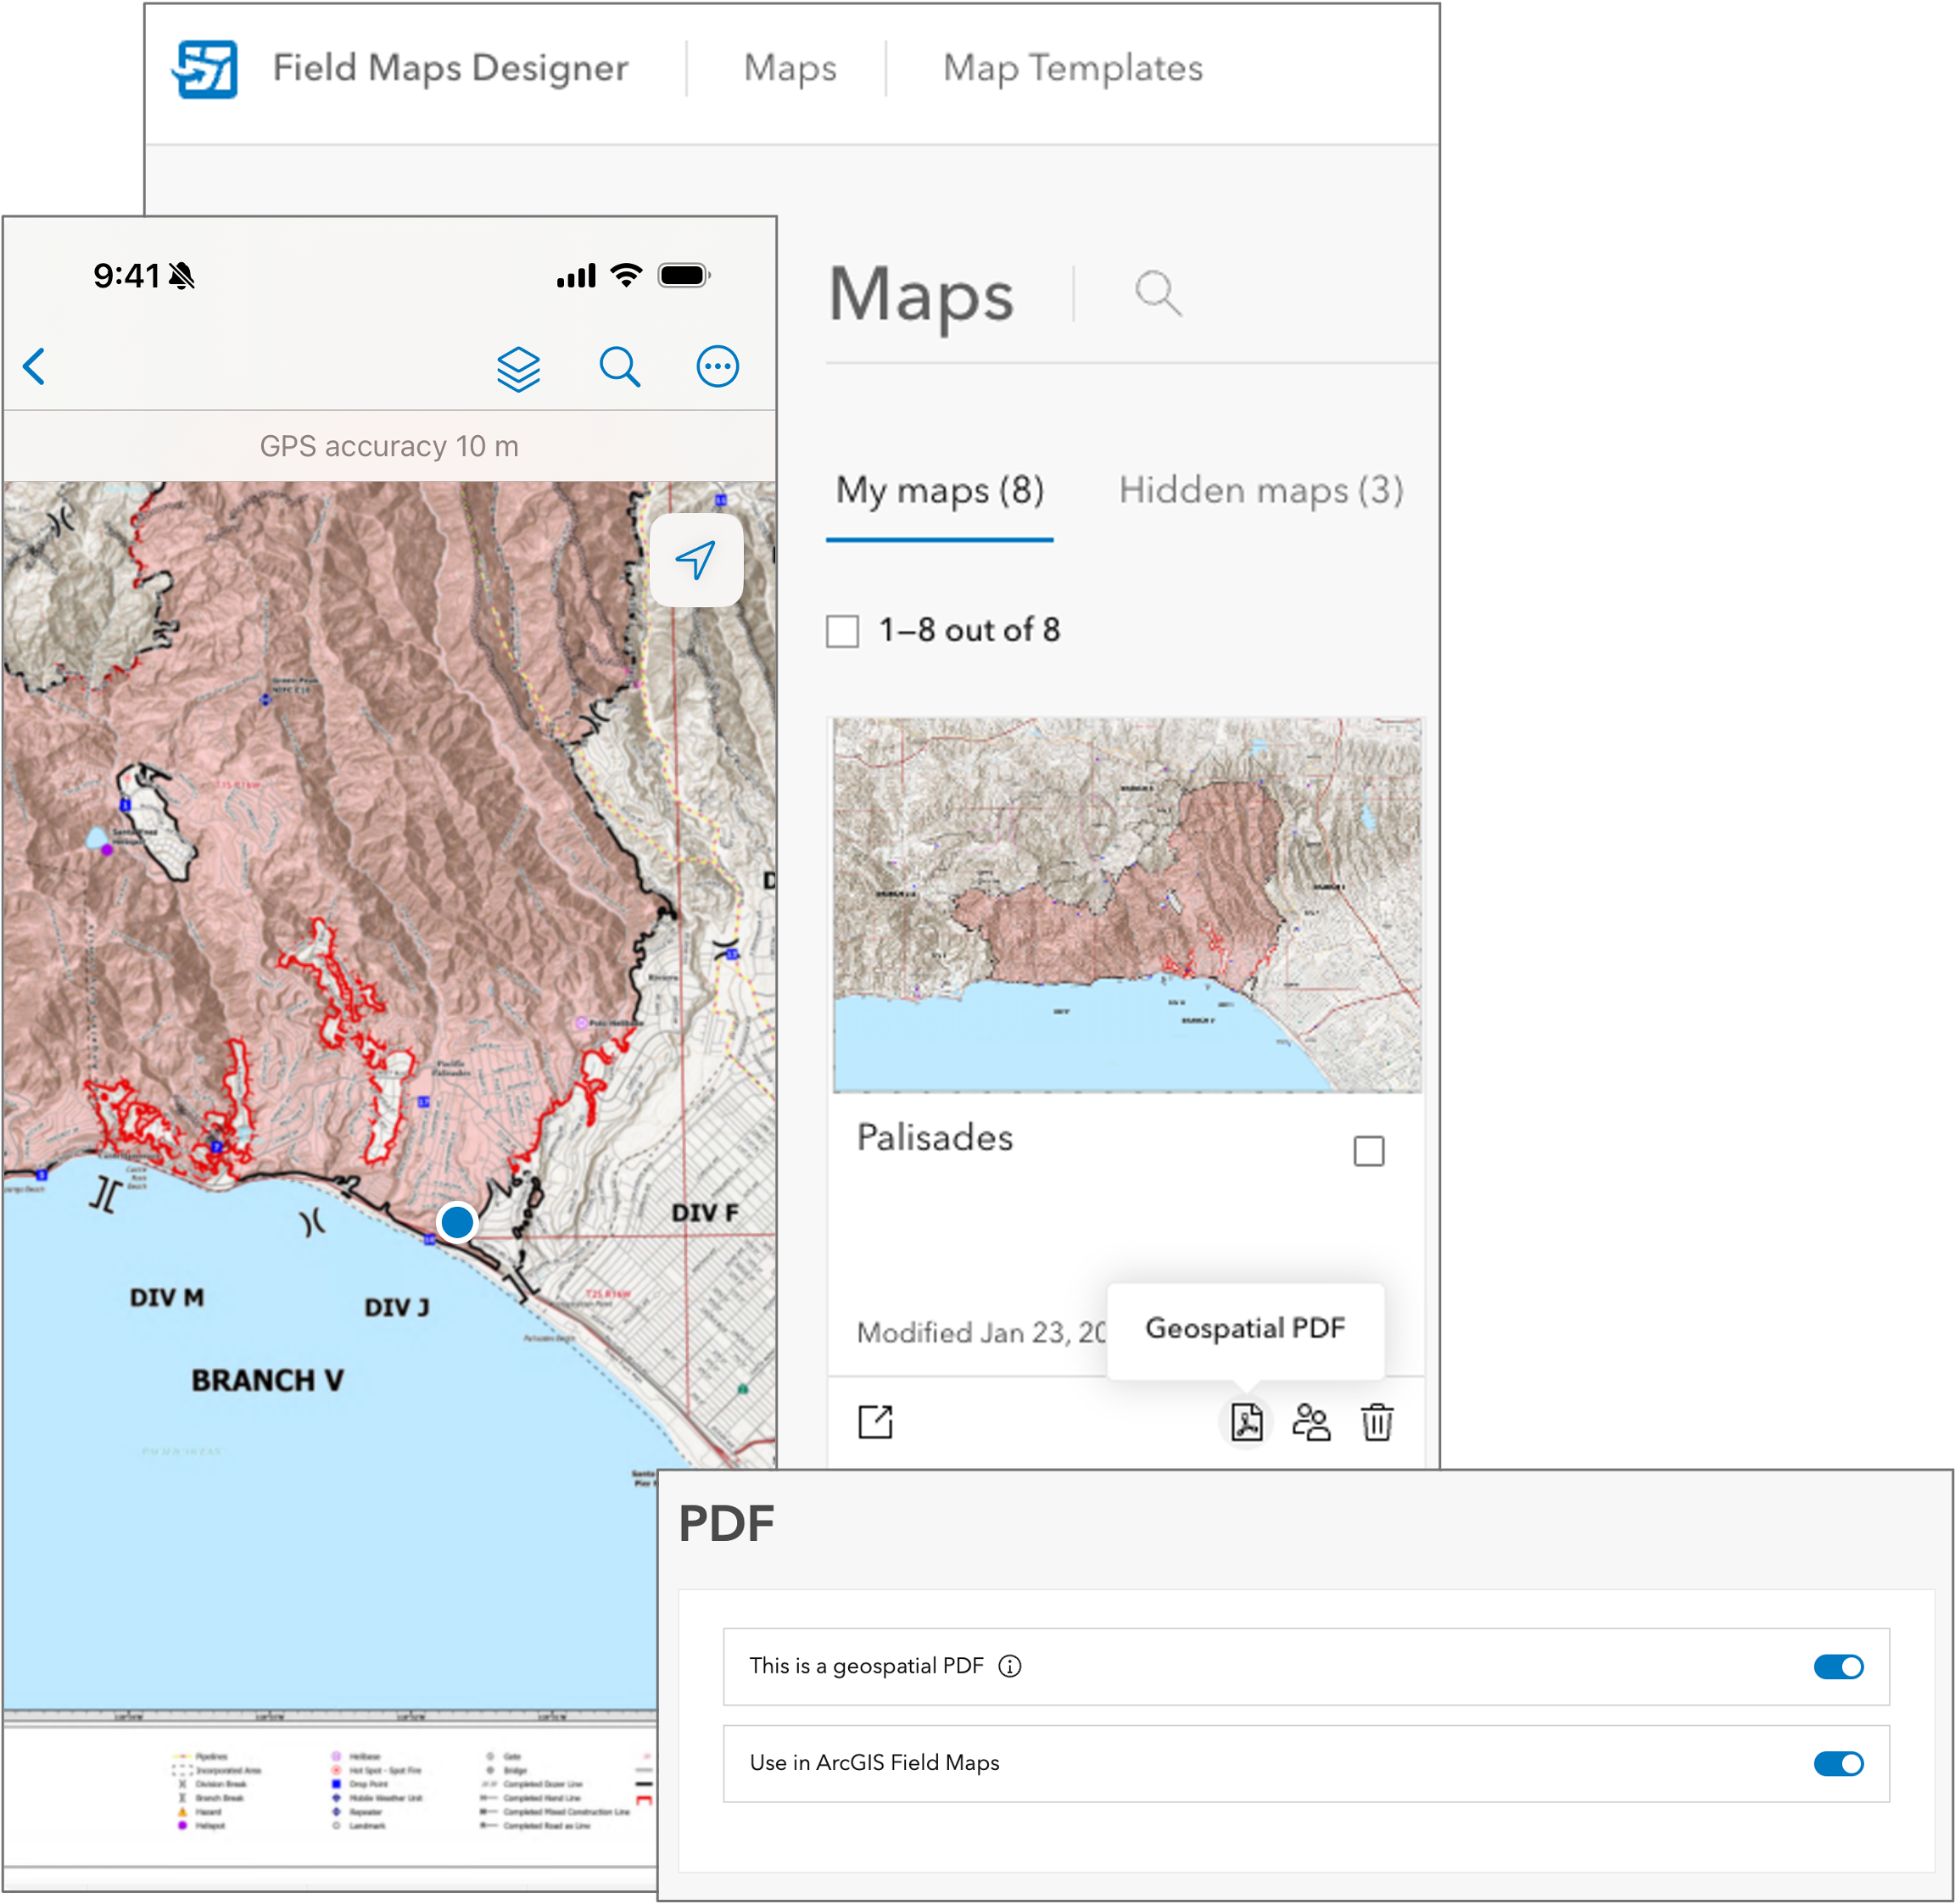Go back using the mobile back arrow
The width and height of the screenshot is (1955, 1904).
pyautogui.click(x=34, y=366)
